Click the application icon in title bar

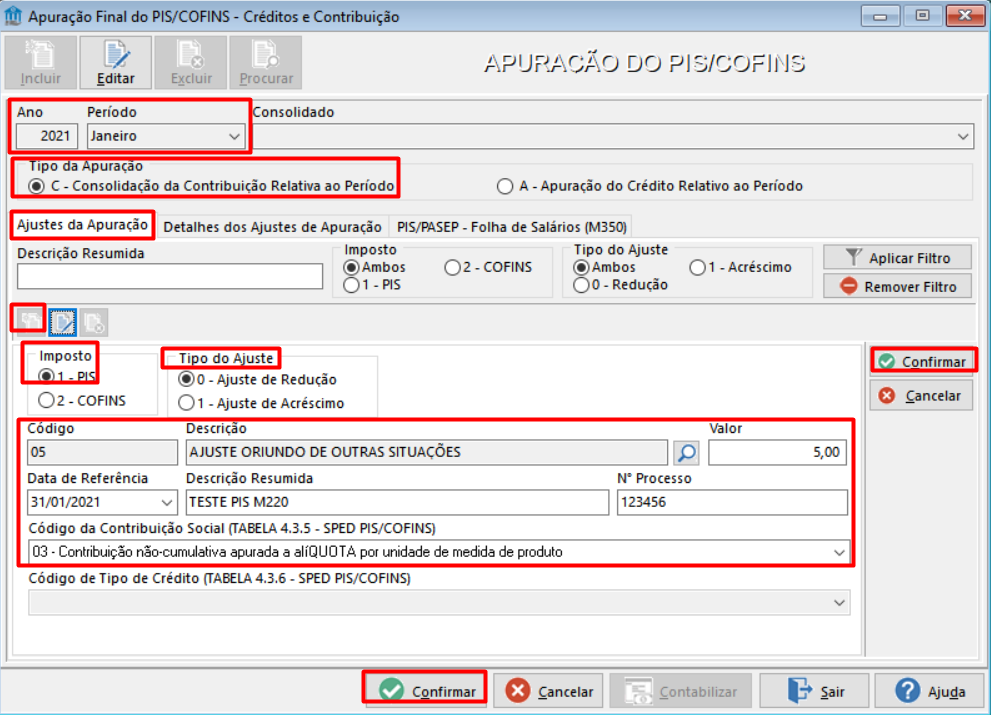pyautogui.click(x=13, y=16)
